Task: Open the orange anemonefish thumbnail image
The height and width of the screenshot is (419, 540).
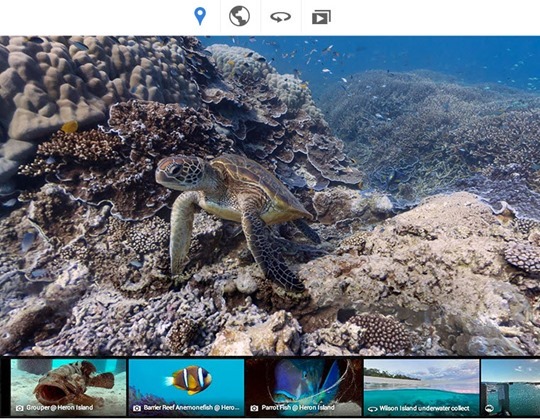Action: 186,388
